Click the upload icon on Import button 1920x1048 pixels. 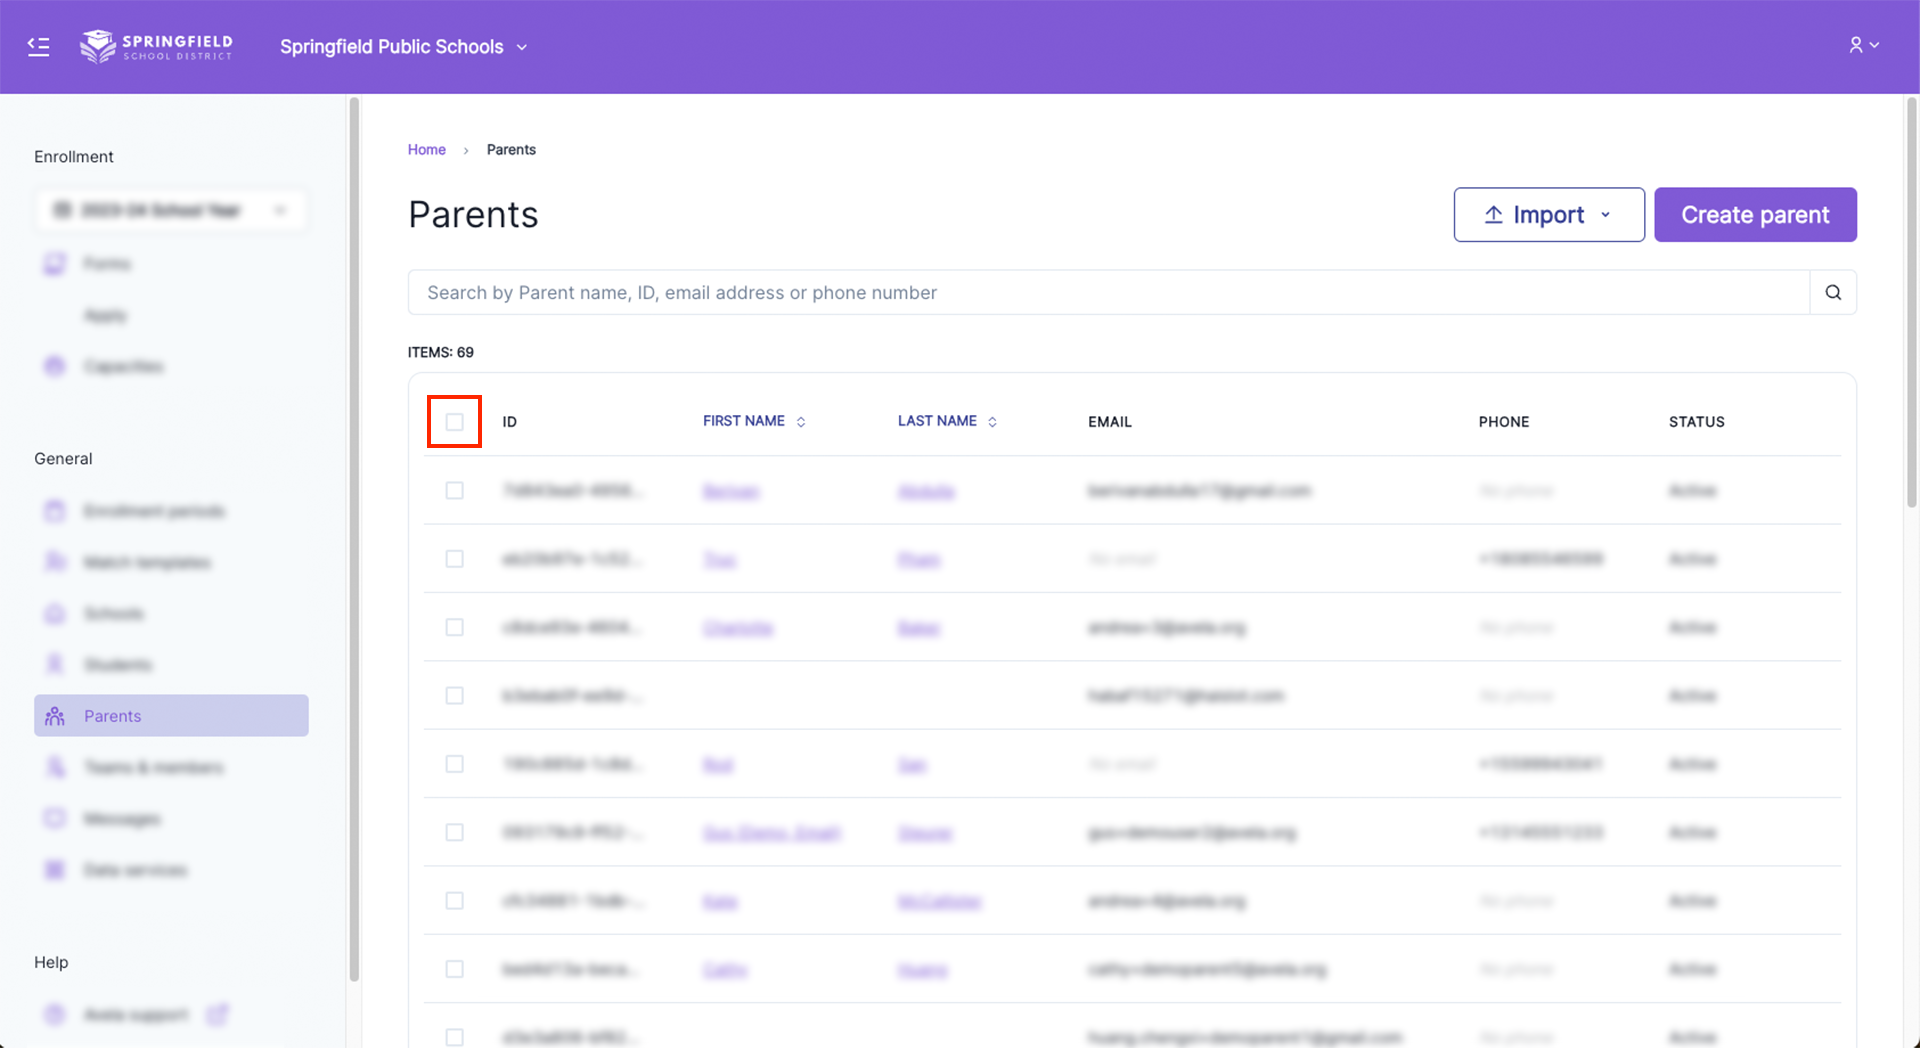pos(1493,215)
